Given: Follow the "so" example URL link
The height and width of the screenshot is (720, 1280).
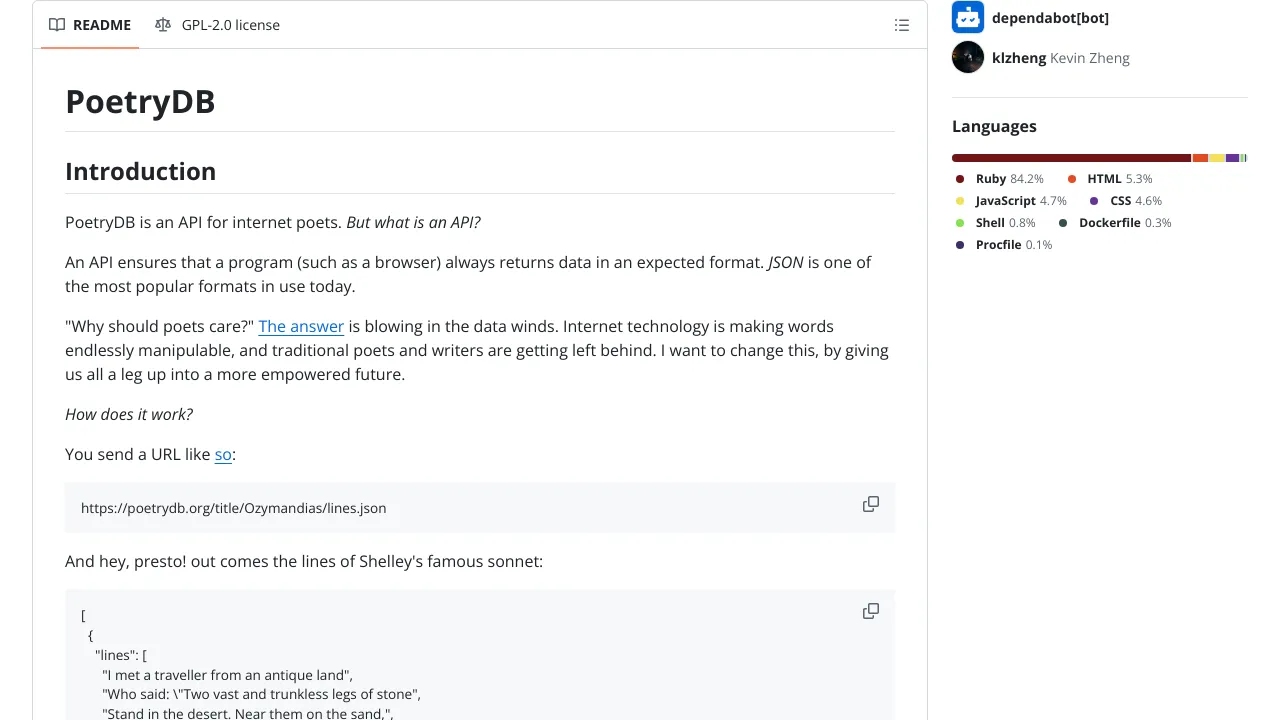Looking at the screenshot, I should (223, 454).
